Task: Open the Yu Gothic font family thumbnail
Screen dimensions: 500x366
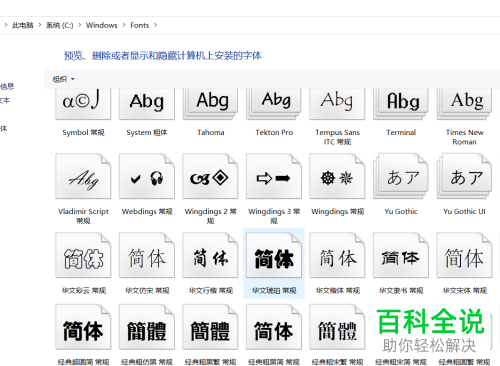Action: pyautogui.click(x=401, y=176)
